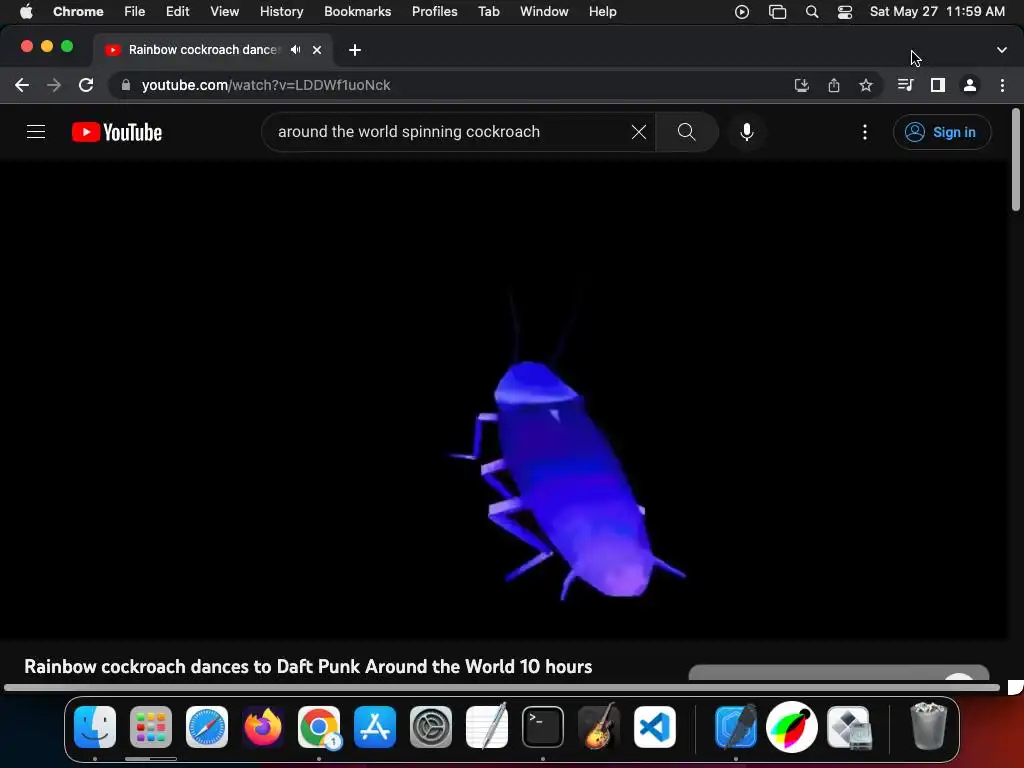
Task: Pause the cockroach video by clicking it
Action: point(504,400)
